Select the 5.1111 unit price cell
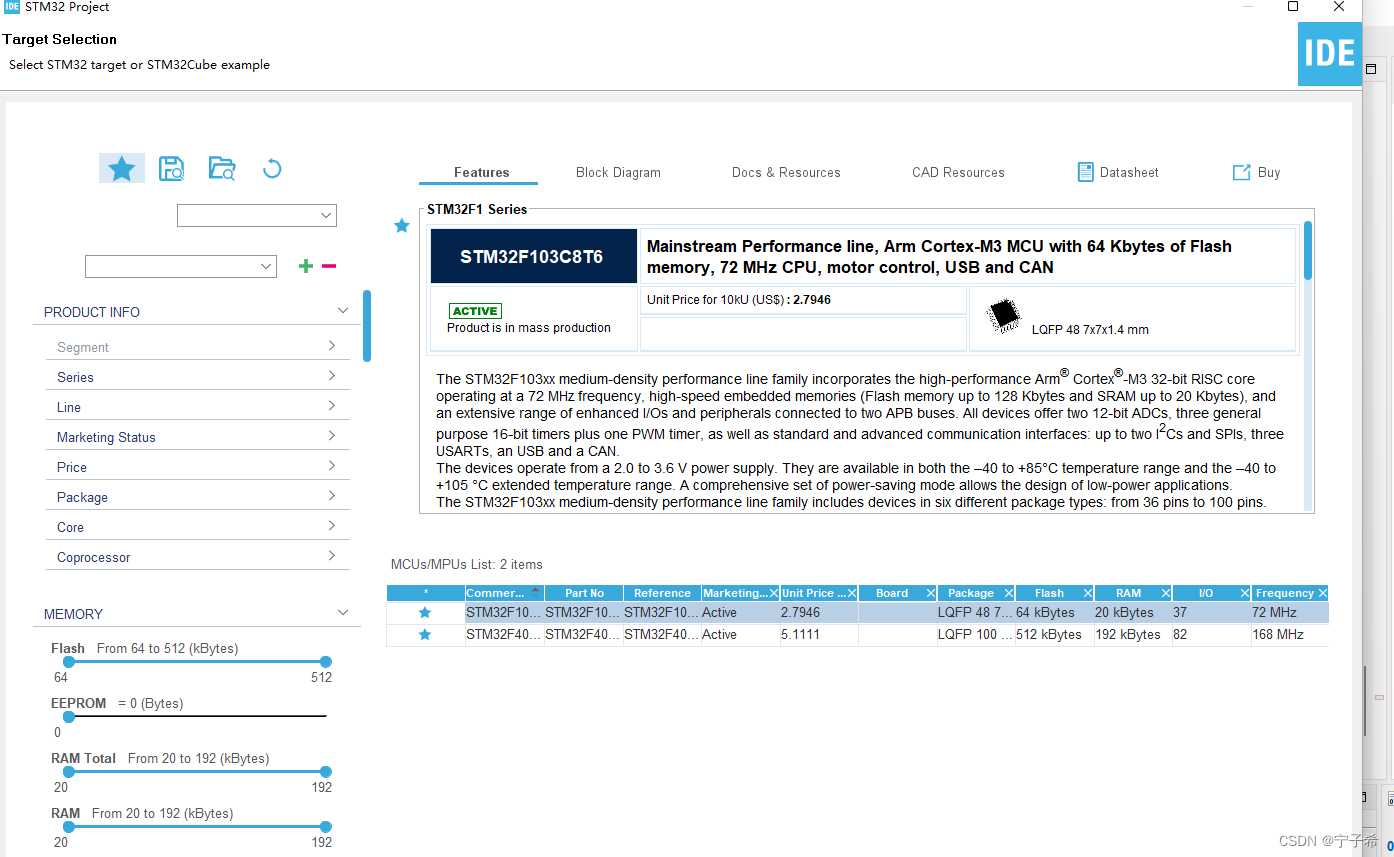This screenshot has height=857, width=1394. point(819,635)
